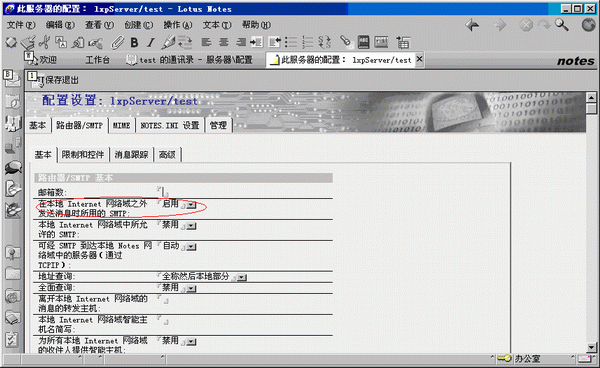Expand 地址查询 dropdown arrow
This screenshot has height=368, width=600.
pyautogui.click(x=242, y=277)
